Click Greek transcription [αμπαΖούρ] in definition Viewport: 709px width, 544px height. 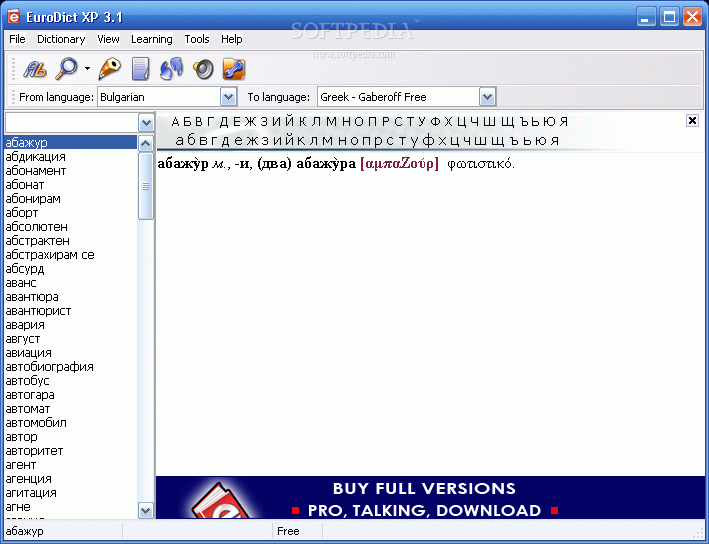pyautogui.click(x=399, y=163)
